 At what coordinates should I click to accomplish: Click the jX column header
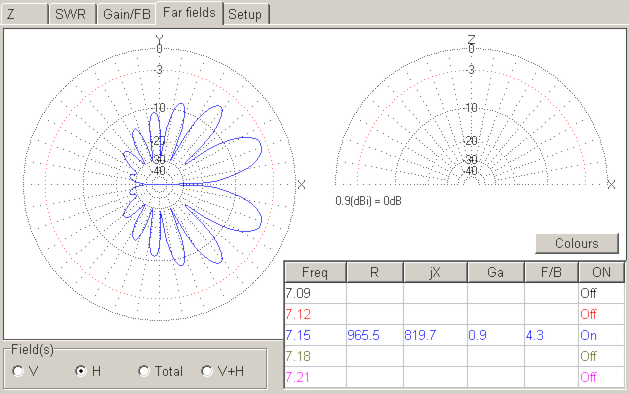point(435,272)
